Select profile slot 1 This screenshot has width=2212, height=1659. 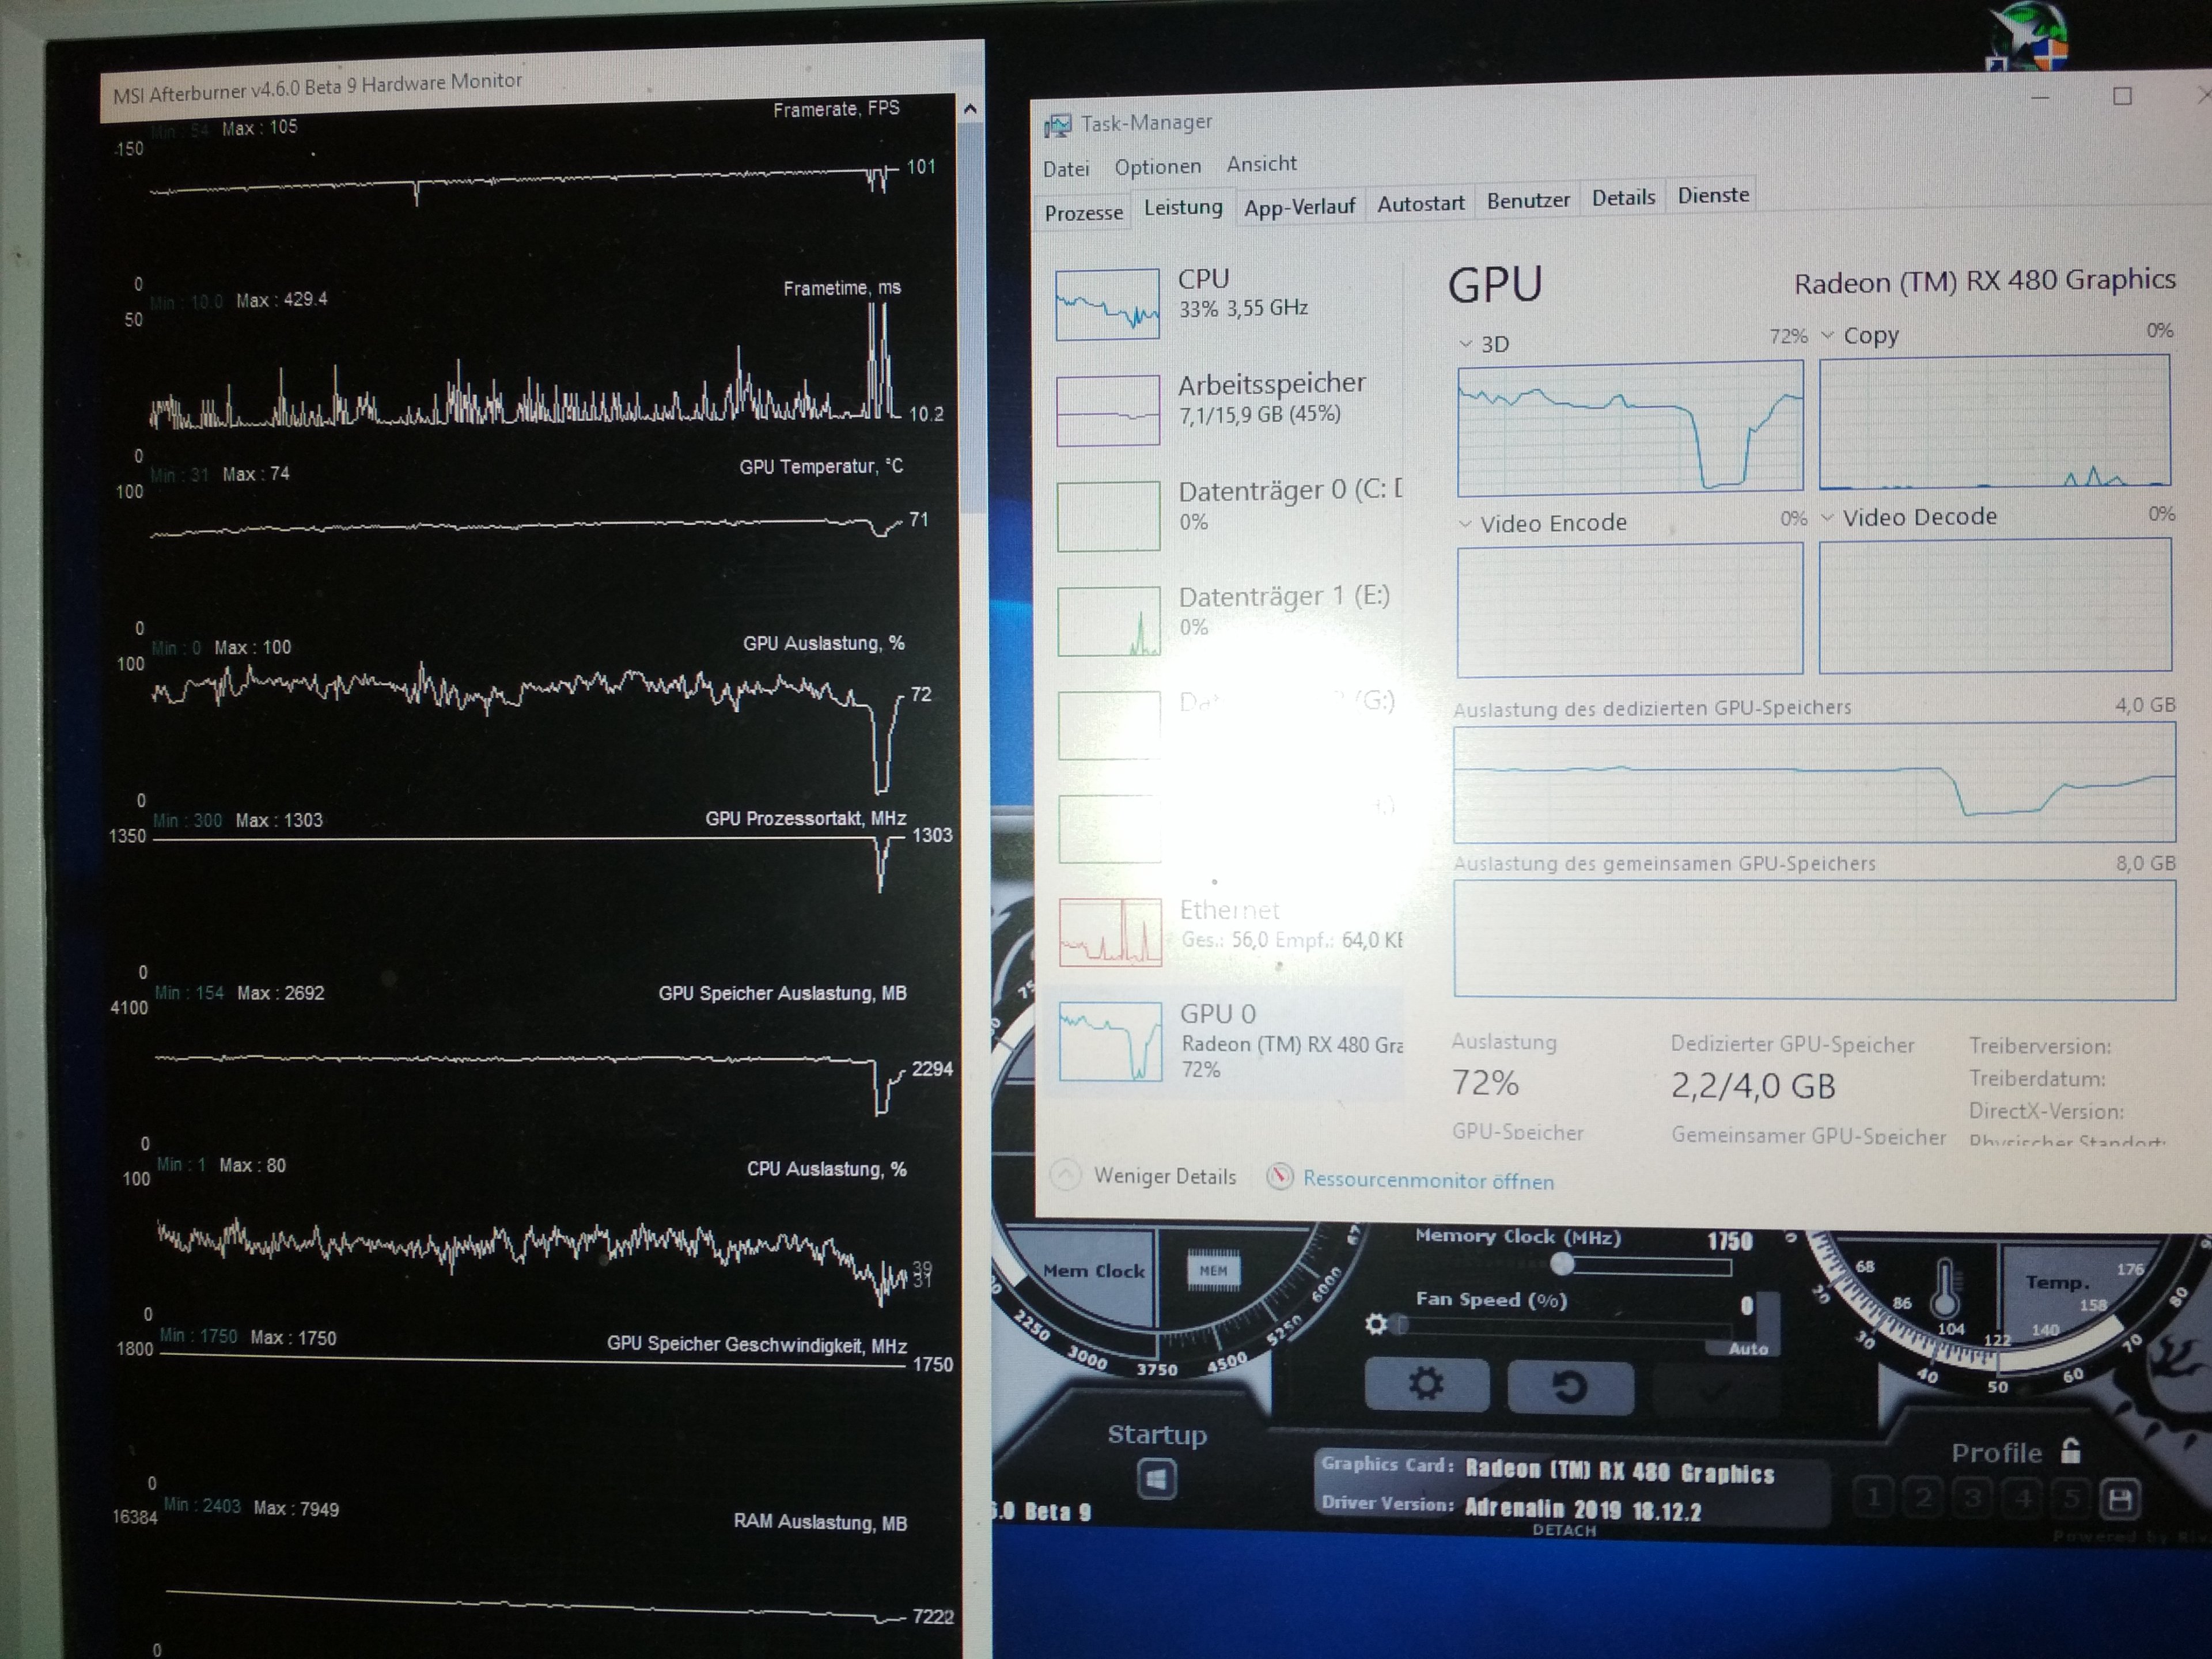pyautogui.click(x=1874, y=1498)
